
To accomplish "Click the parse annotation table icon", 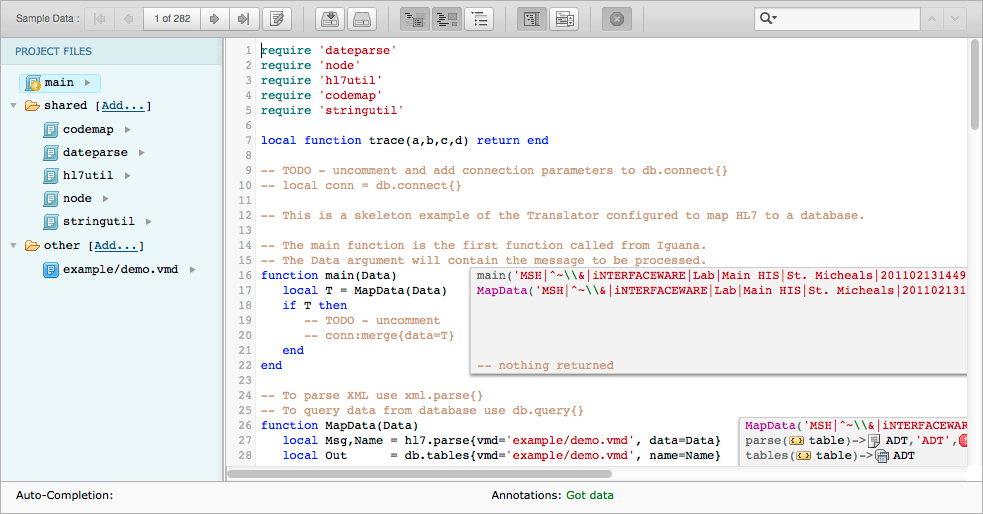I will coord(796,441).
